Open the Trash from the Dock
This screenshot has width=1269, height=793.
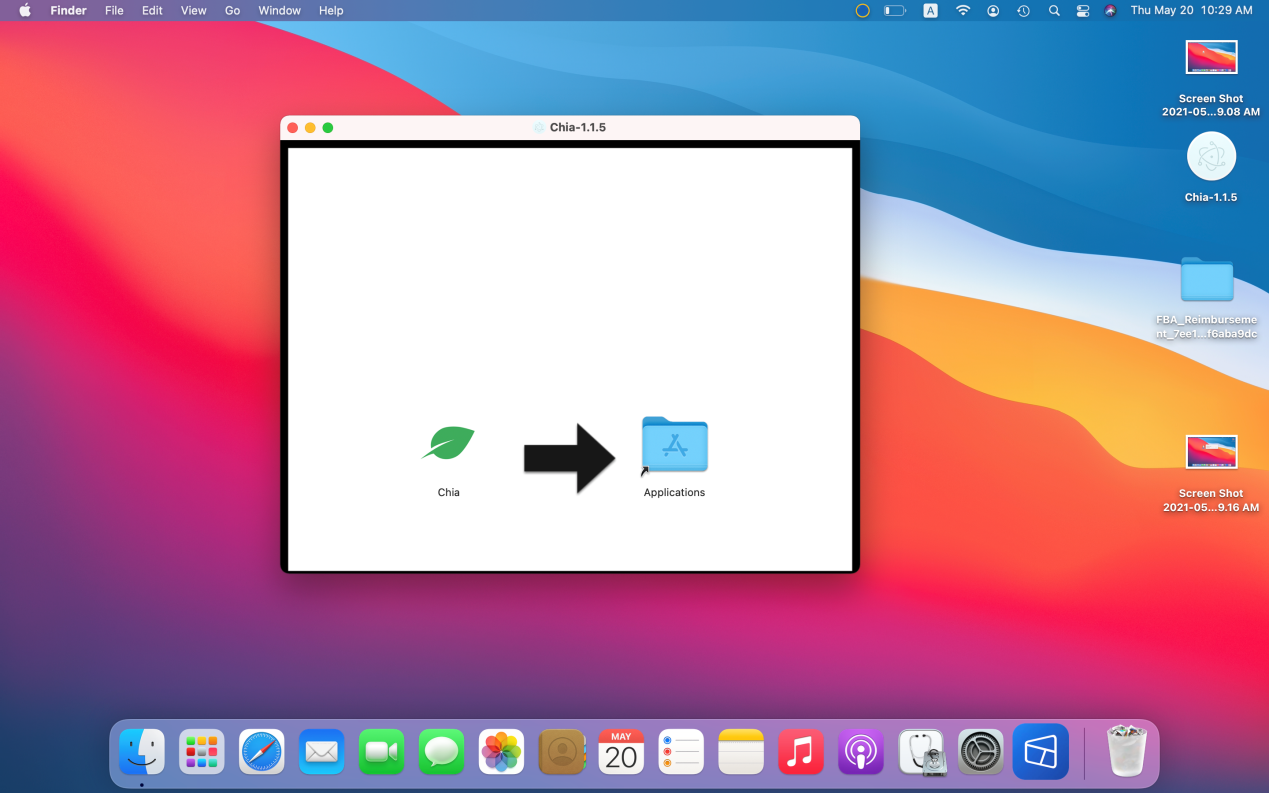click(x=1127, y=751)
